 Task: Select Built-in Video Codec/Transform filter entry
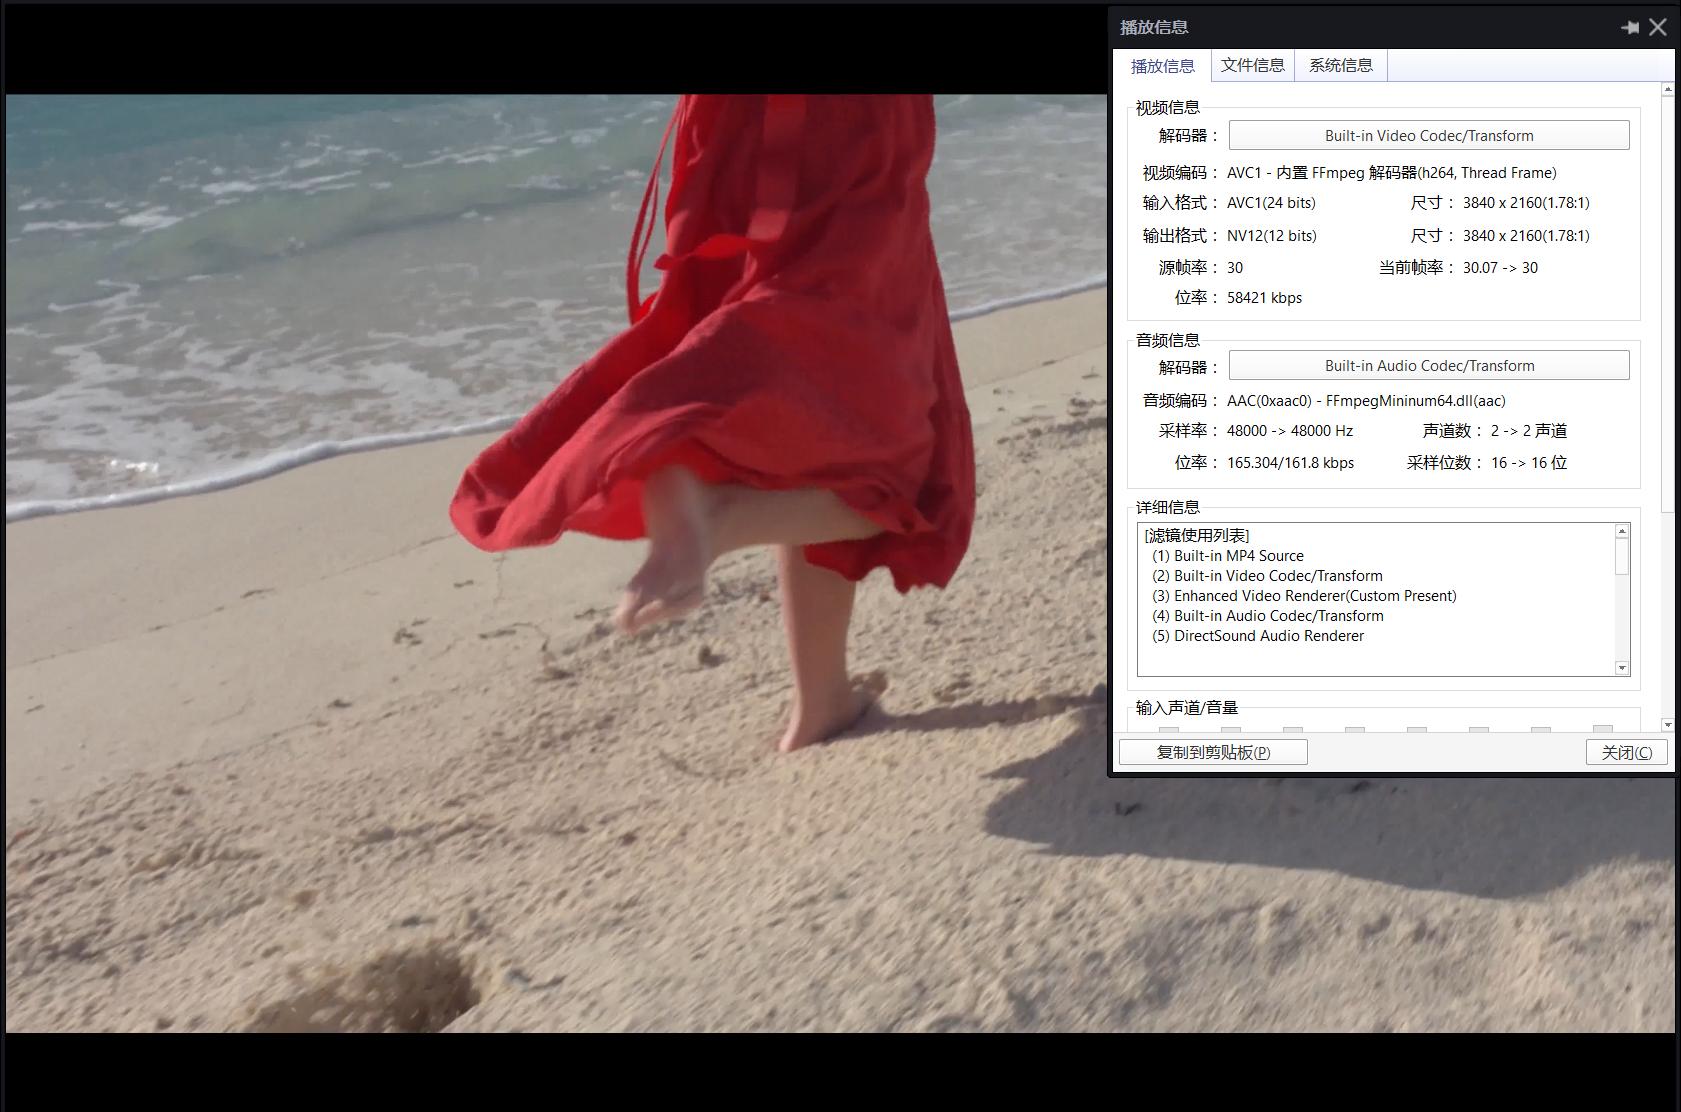(1268, 575)
